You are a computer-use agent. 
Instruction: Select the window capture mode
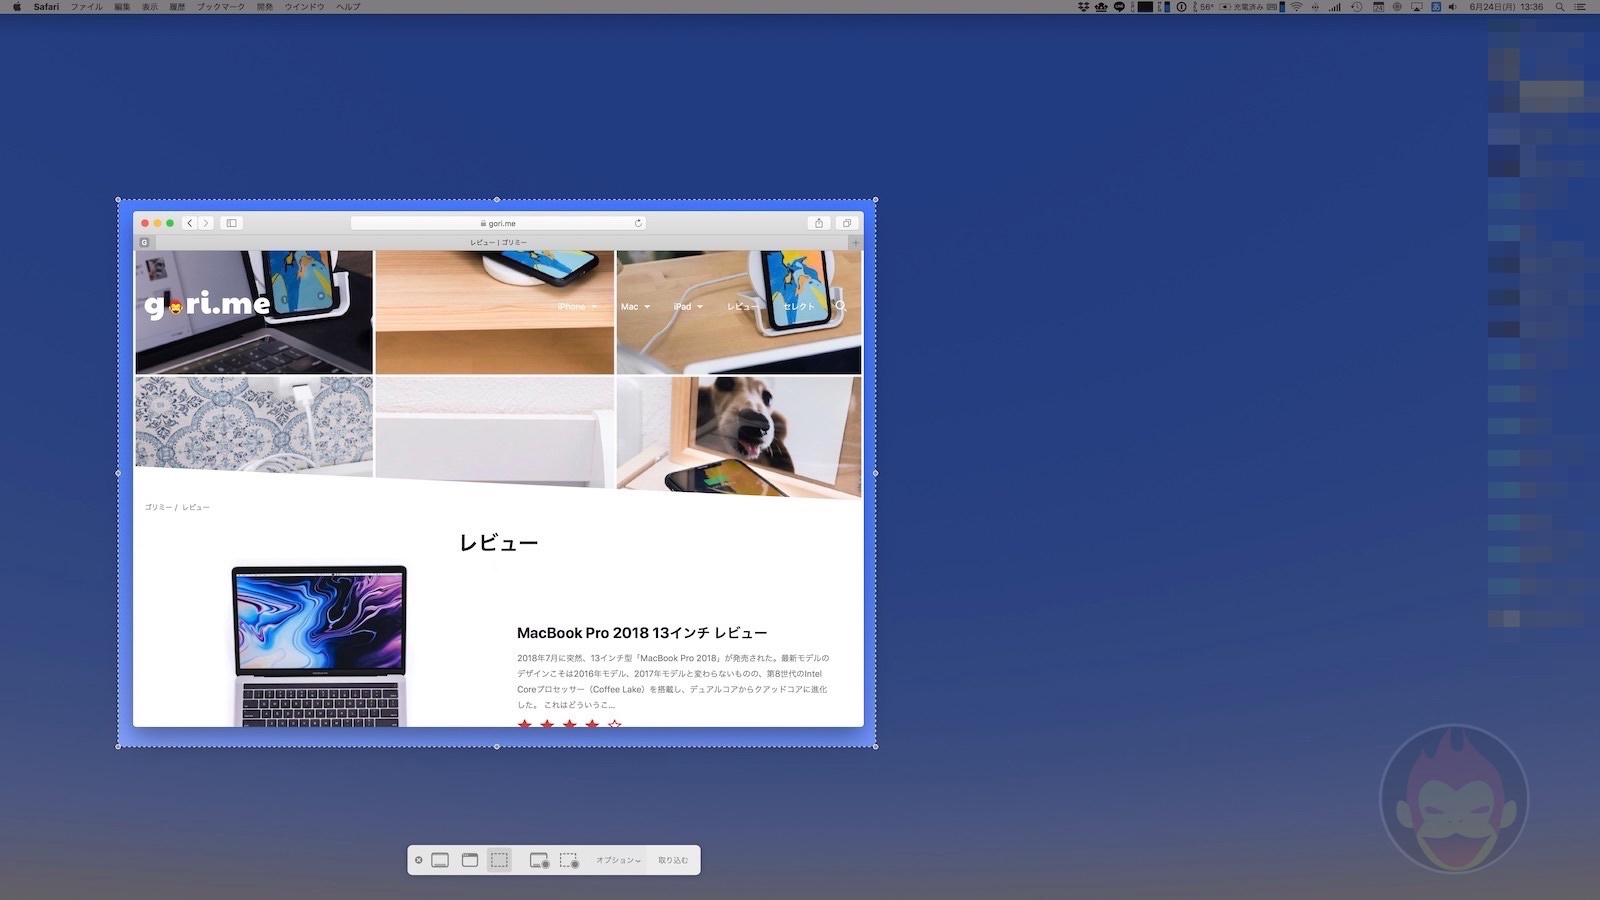point(469,860)
